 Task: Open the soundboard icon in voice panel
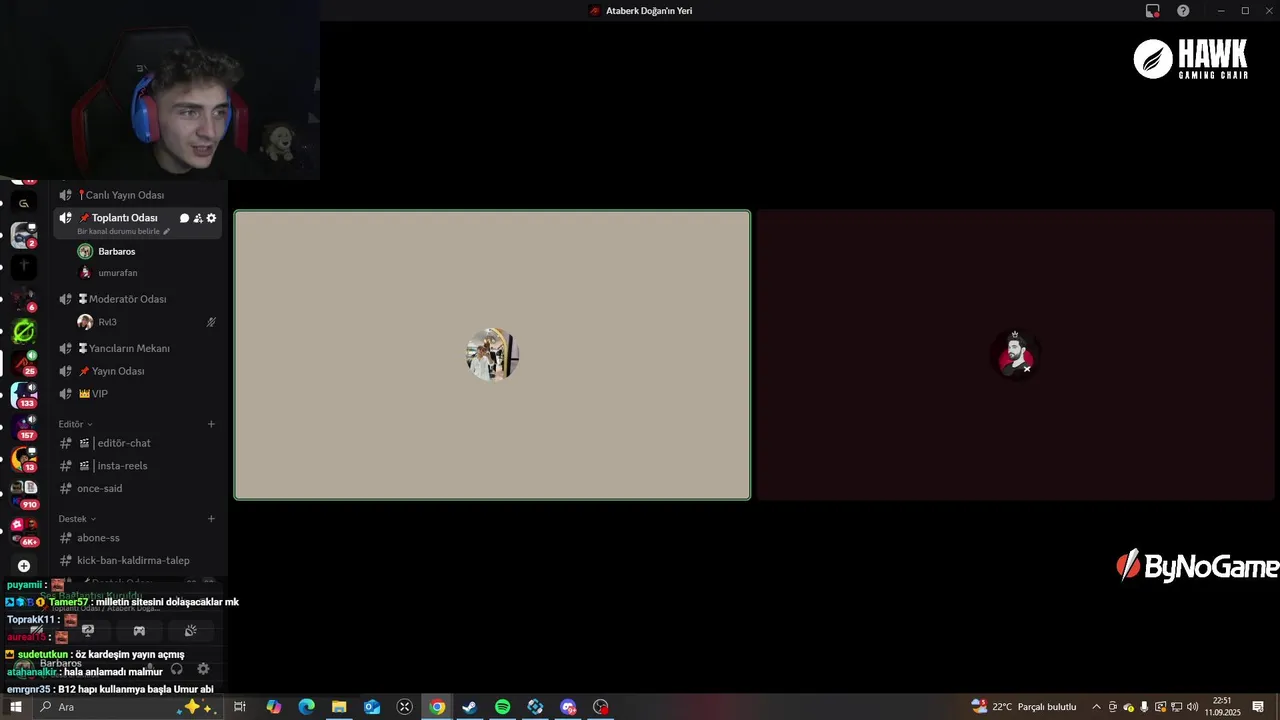[190, 631]
